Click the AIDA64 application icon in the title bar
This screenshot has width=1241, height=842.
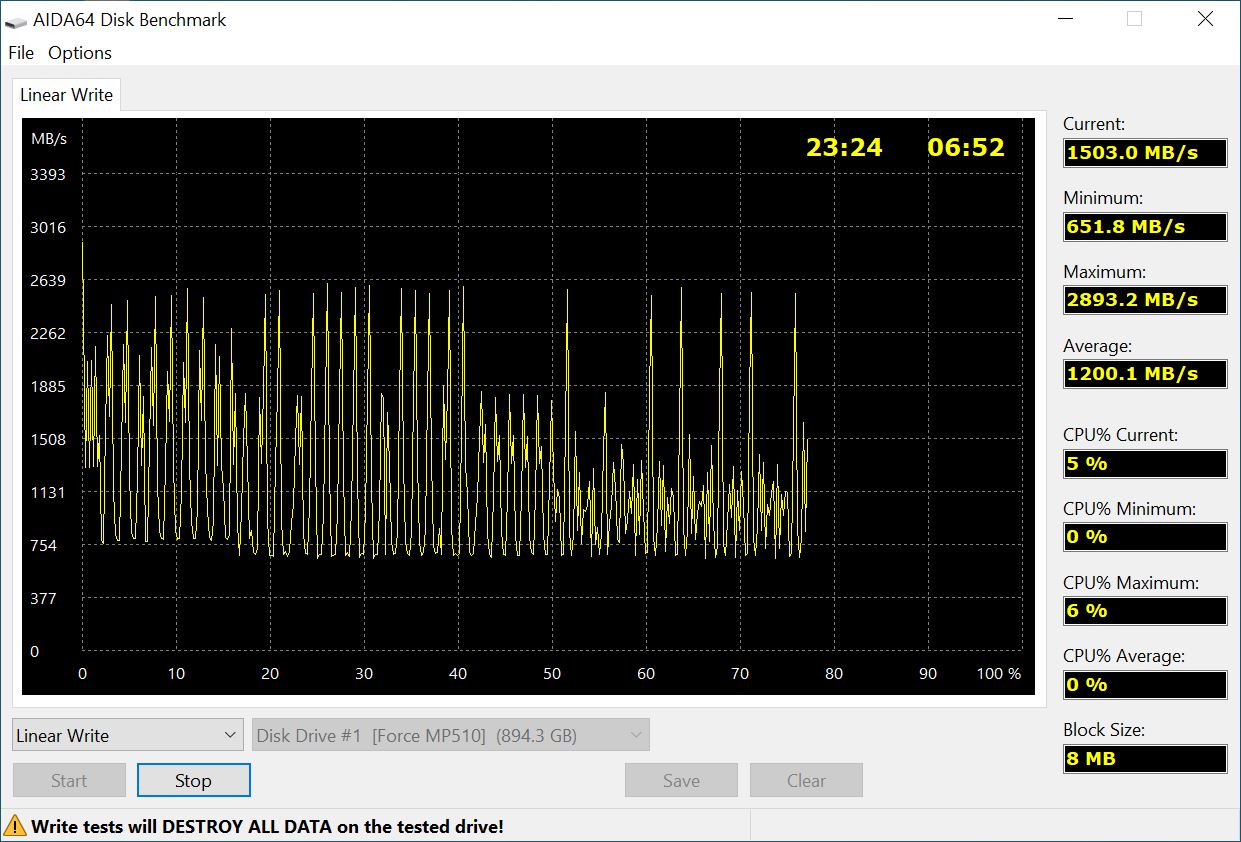click(14, 18)
